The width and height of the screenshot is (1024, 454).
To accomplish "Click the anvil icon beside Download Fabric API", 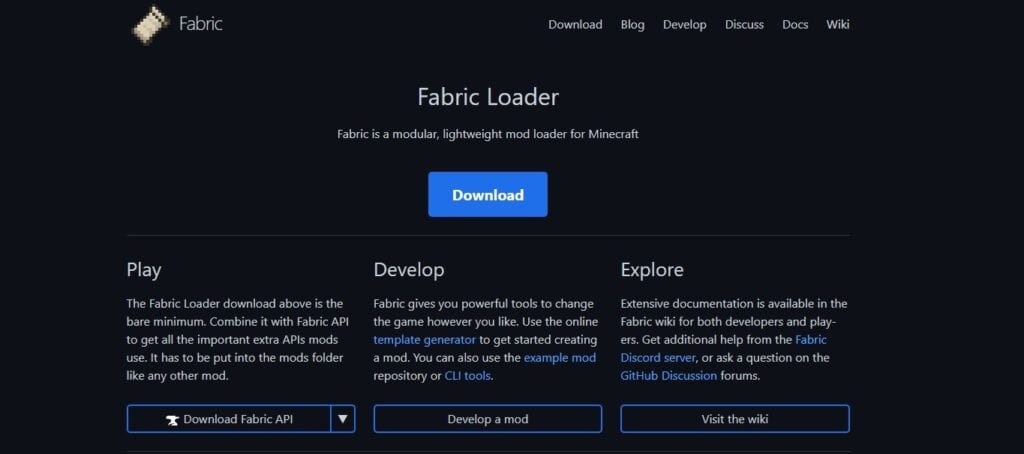I will (x=172, y=419).
